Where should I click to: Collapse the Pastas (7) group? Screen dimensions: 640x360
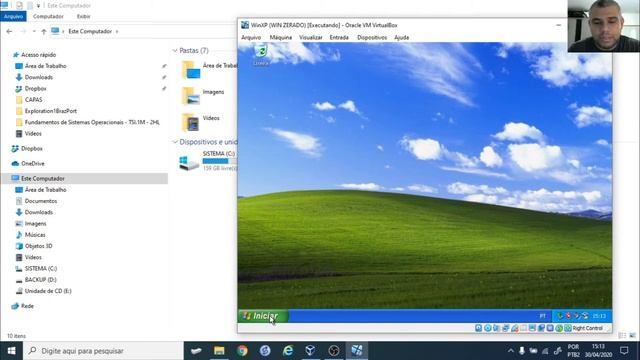(x=175, y=51)
